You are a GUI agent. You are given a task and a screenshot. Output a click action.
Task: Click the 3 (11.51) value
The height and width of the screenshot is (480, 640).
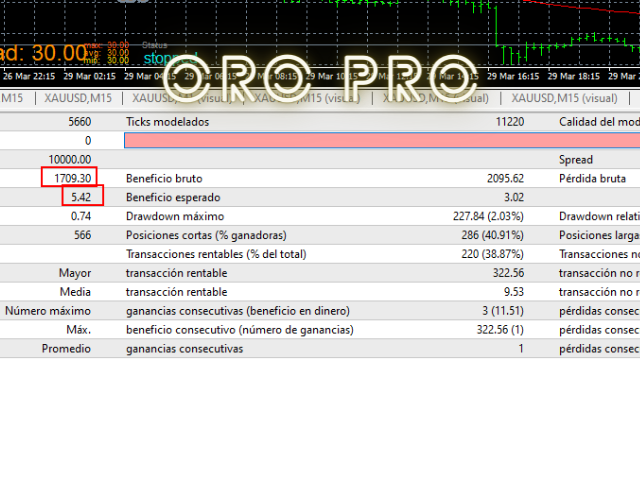coord(503,311)
